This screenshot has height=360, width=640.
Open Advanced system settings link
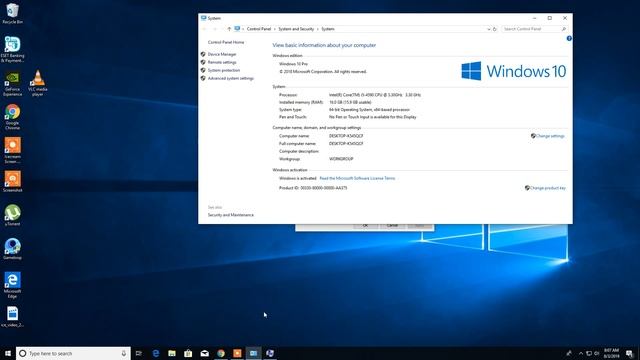click(231, 78)
